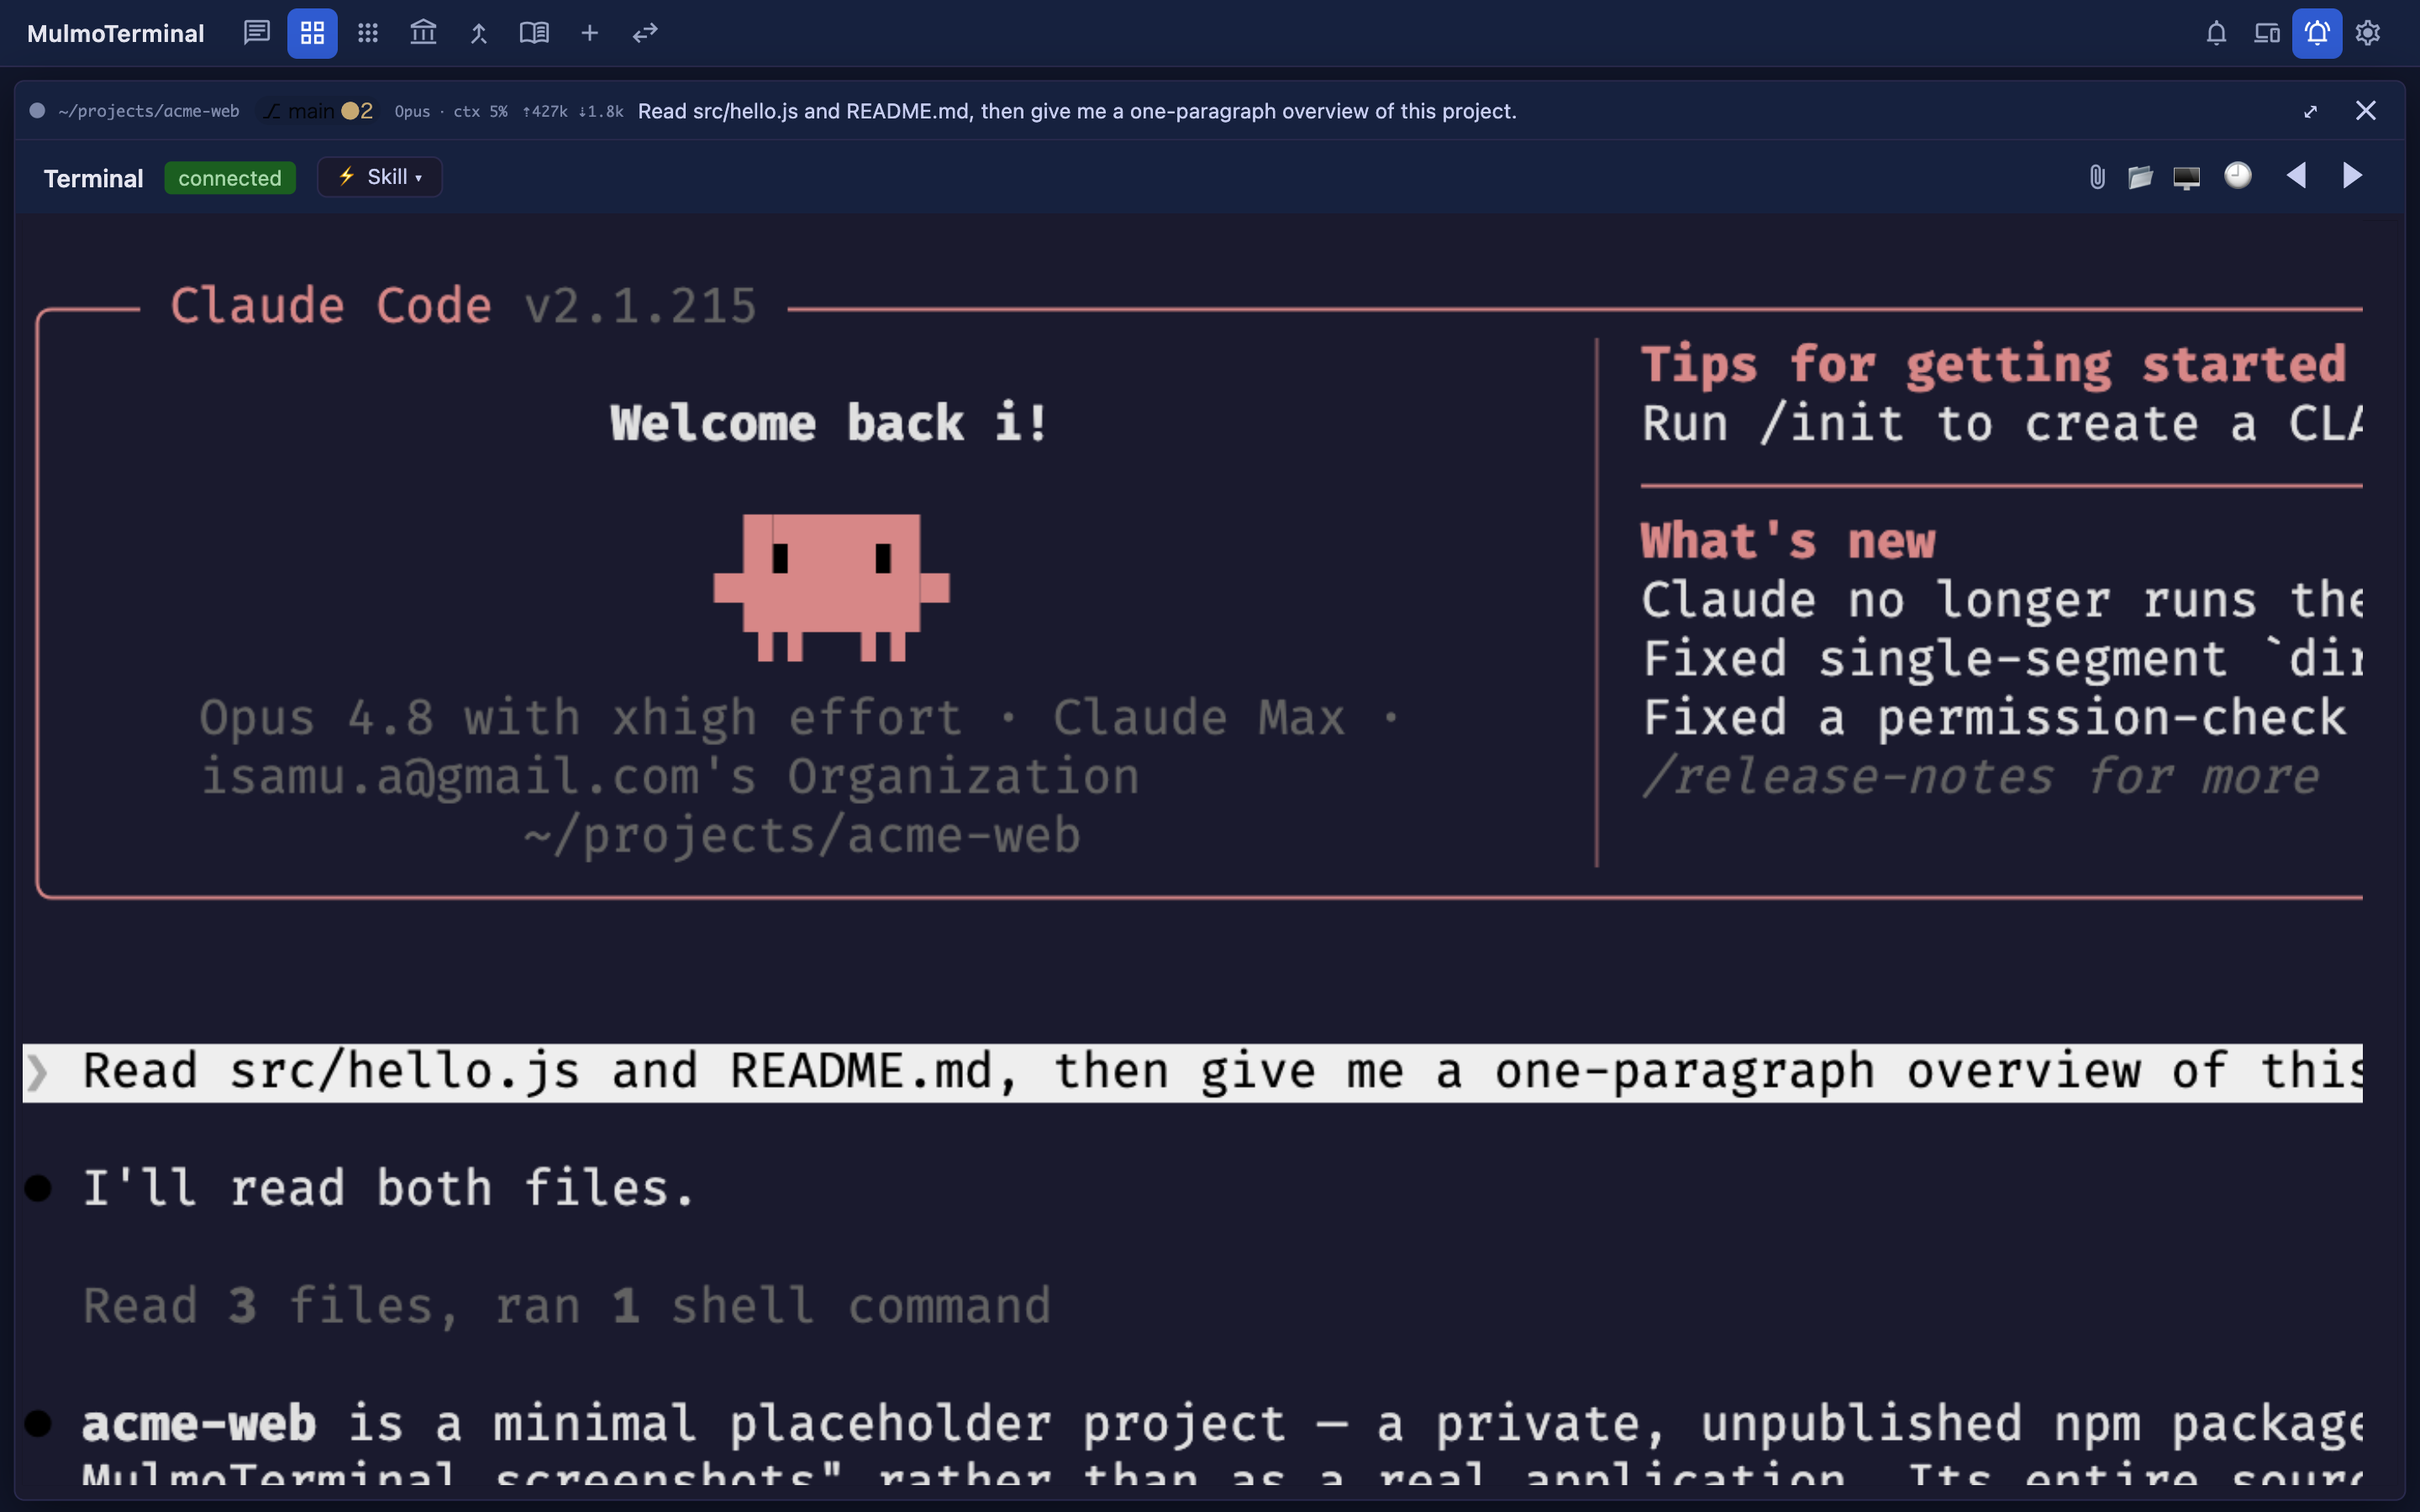Go to previous with left triangle
The image size is (2420, 1512).
point(2297,176)
